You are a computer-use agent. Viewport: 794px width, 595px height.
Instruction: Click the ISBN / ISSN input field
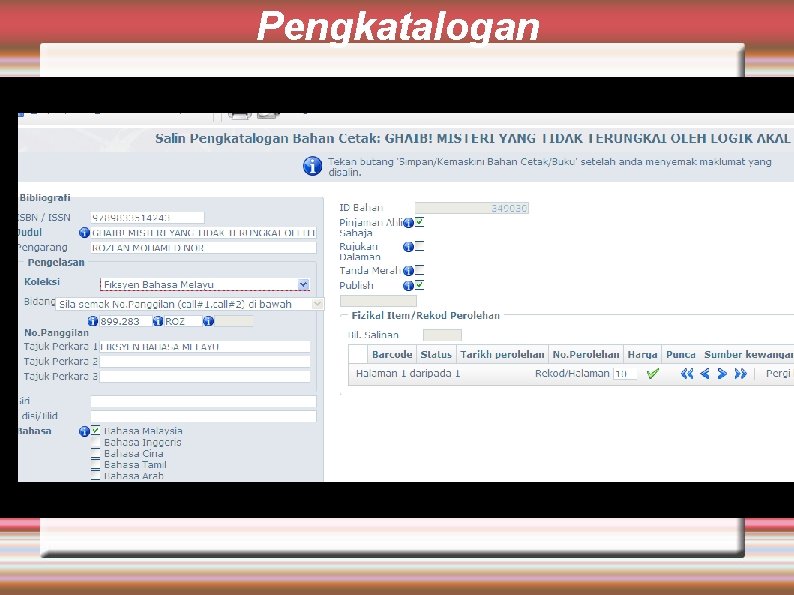pos(147,218)
